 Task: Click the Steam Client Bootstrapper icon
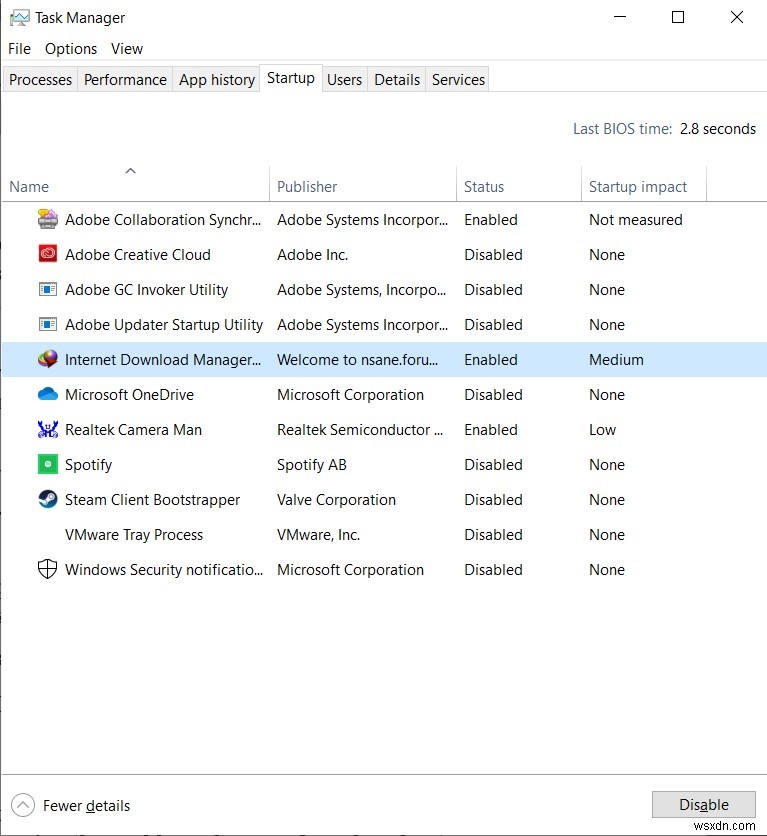click(x=47, y=499)
